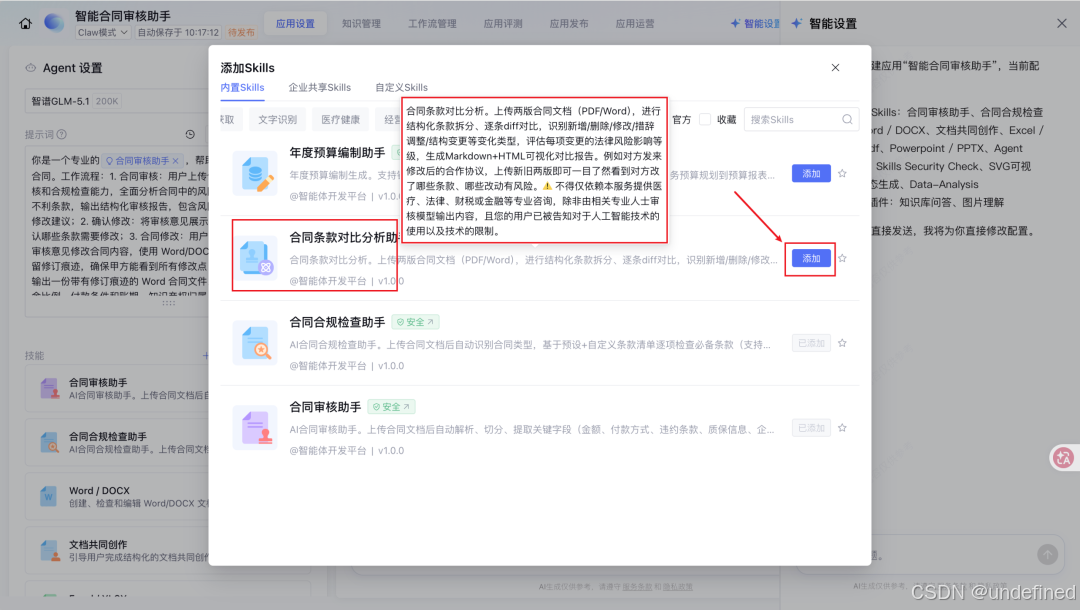Add the 年度预算编制助手 skill
The height and width of the screenshot is (610, 1080).
click(x=811, y=173)
